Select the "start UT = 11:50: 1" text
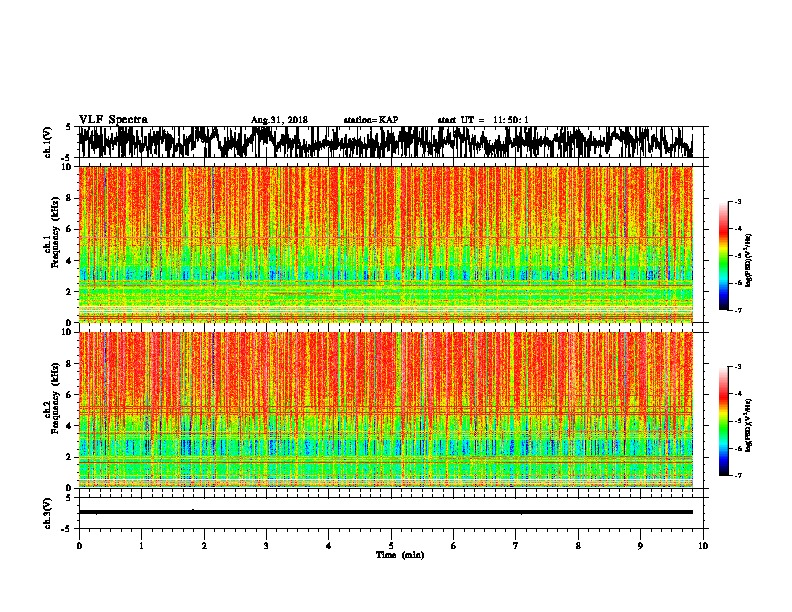The height and width of the screenshot is (612, 792). pyautogui.click(x=483, y=120)
